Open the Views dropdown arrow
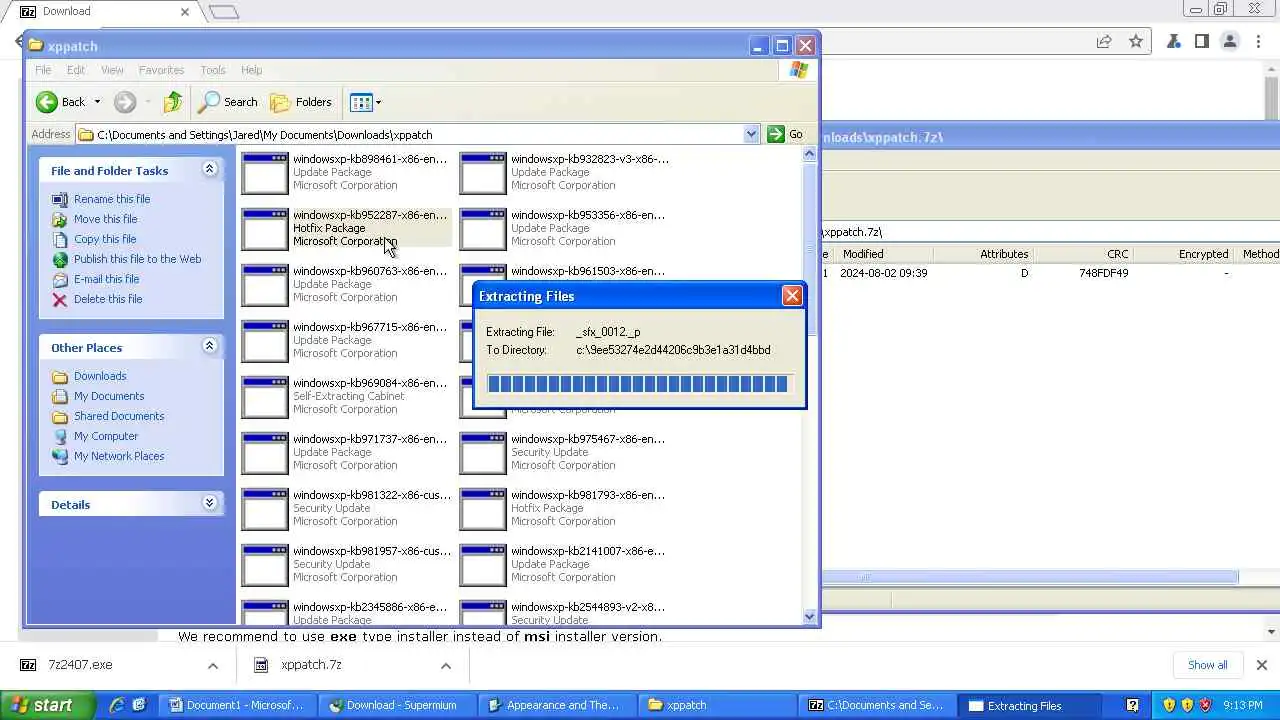1280x720 pixels. click(x=378, y=102)
